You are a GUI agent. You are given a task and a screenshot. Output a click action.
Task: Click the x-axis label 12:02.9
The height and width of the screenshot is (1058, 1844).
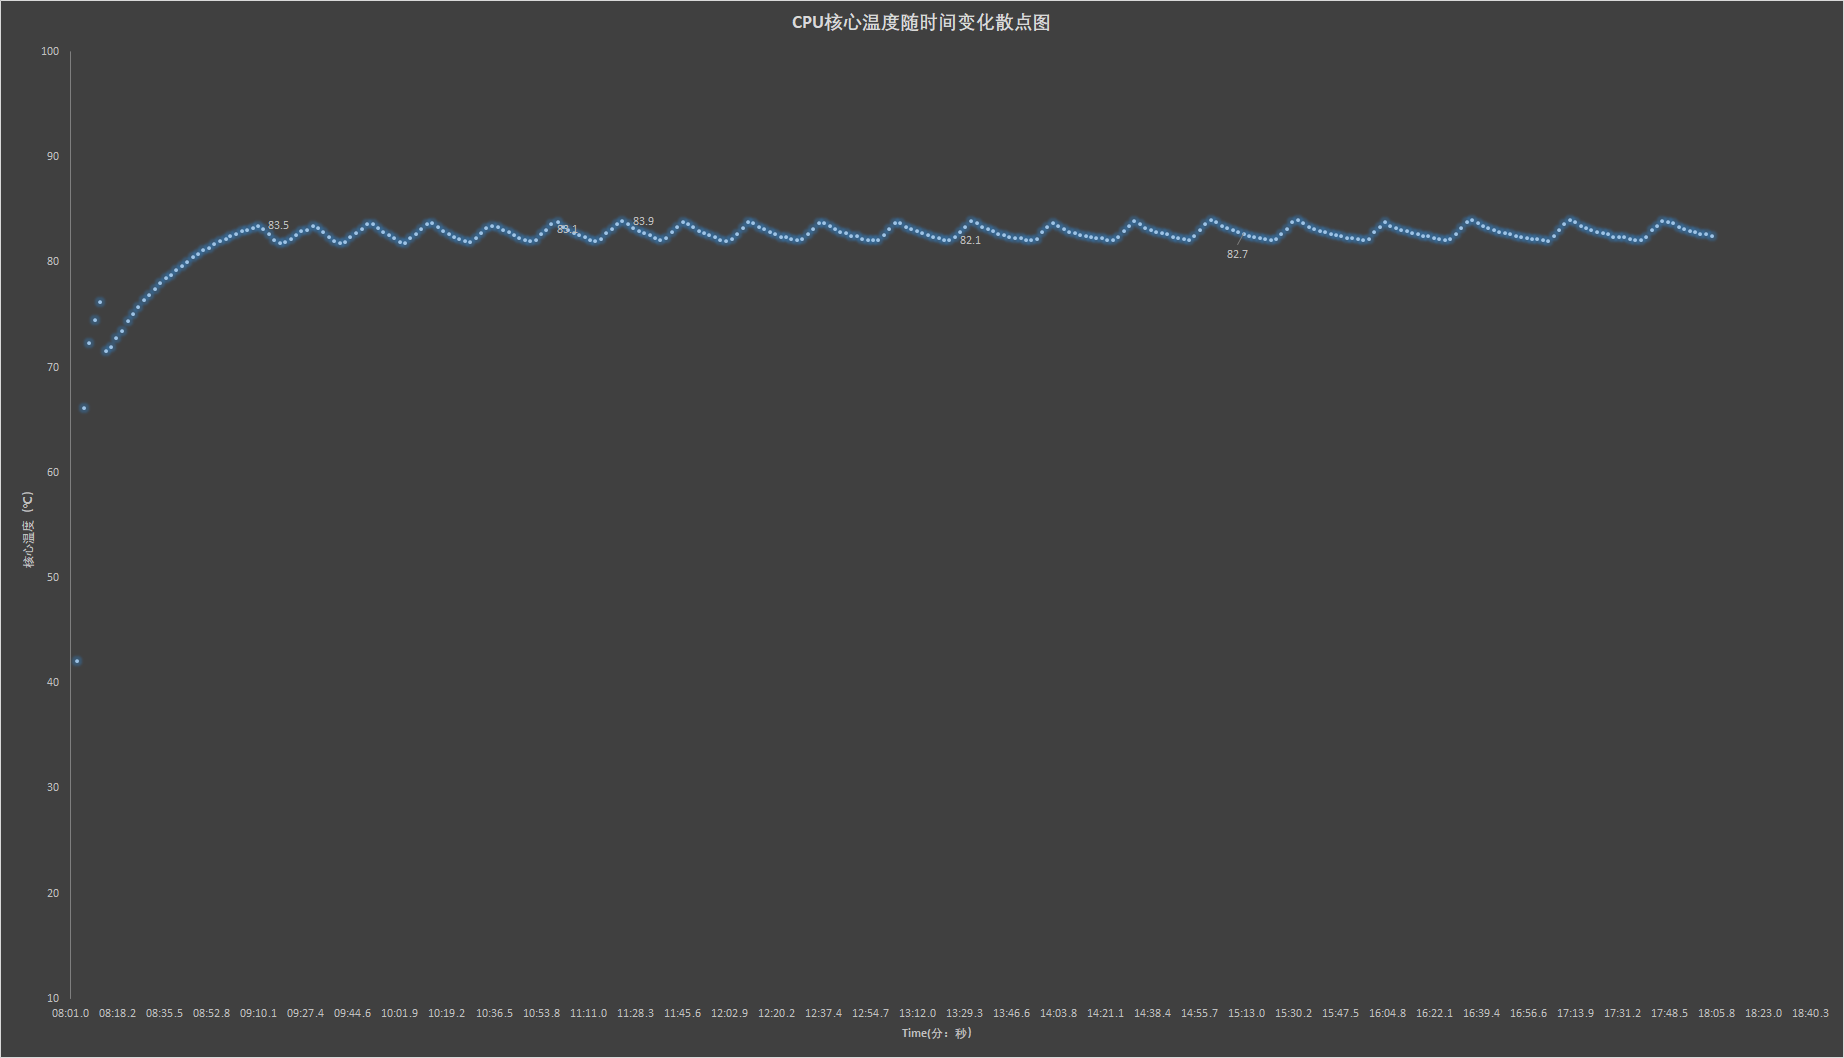point(729,1013)
